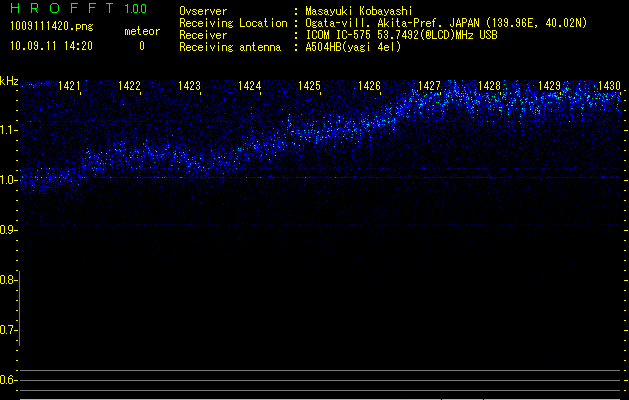Viewport: 629px width, 400px height.
Task: Select the 1423 time marker
Action: point(189,87)
